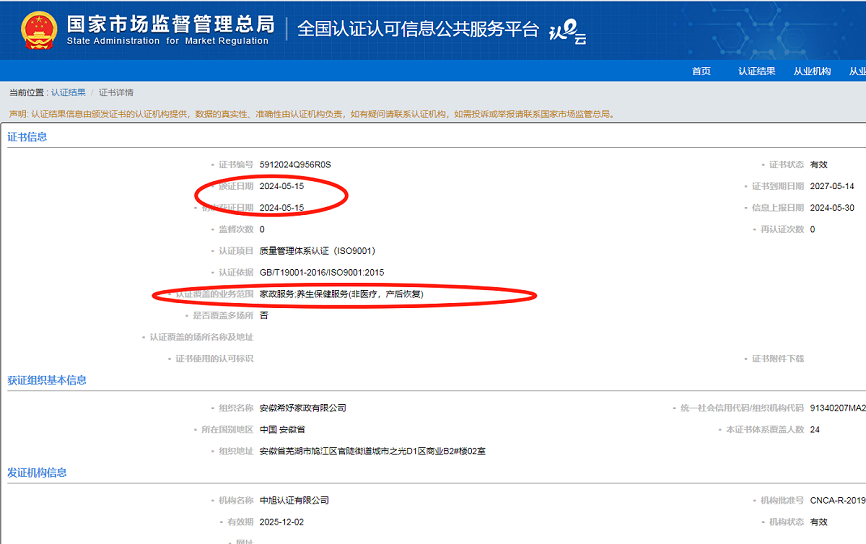Screen dimensions: 866x544
Task: Click the 证书信息 section header
Action: coord(28,137)
